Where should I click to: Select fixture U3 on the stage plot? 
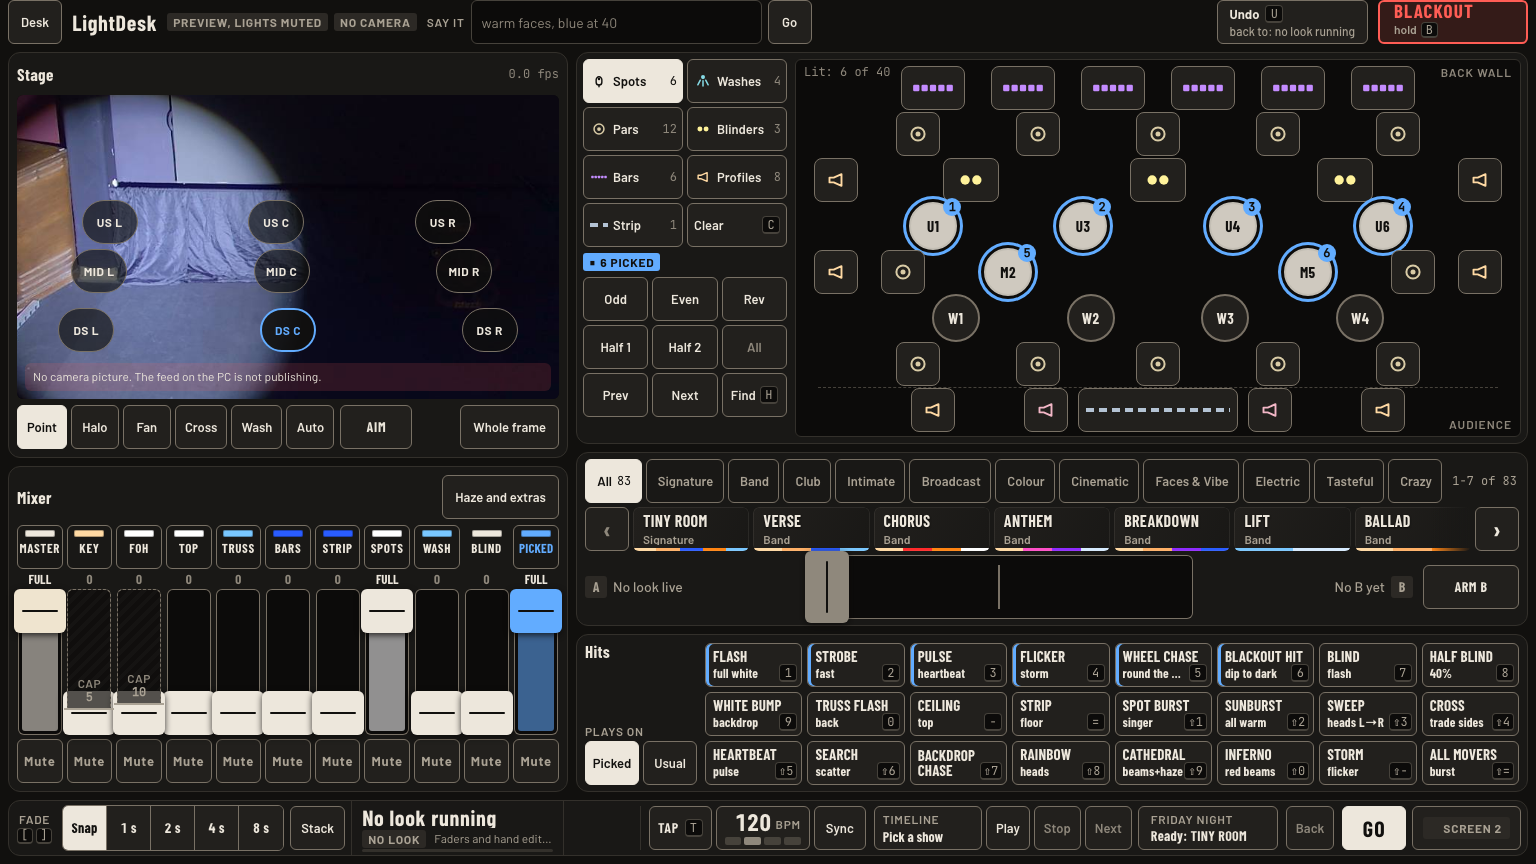coord(1082,226)
